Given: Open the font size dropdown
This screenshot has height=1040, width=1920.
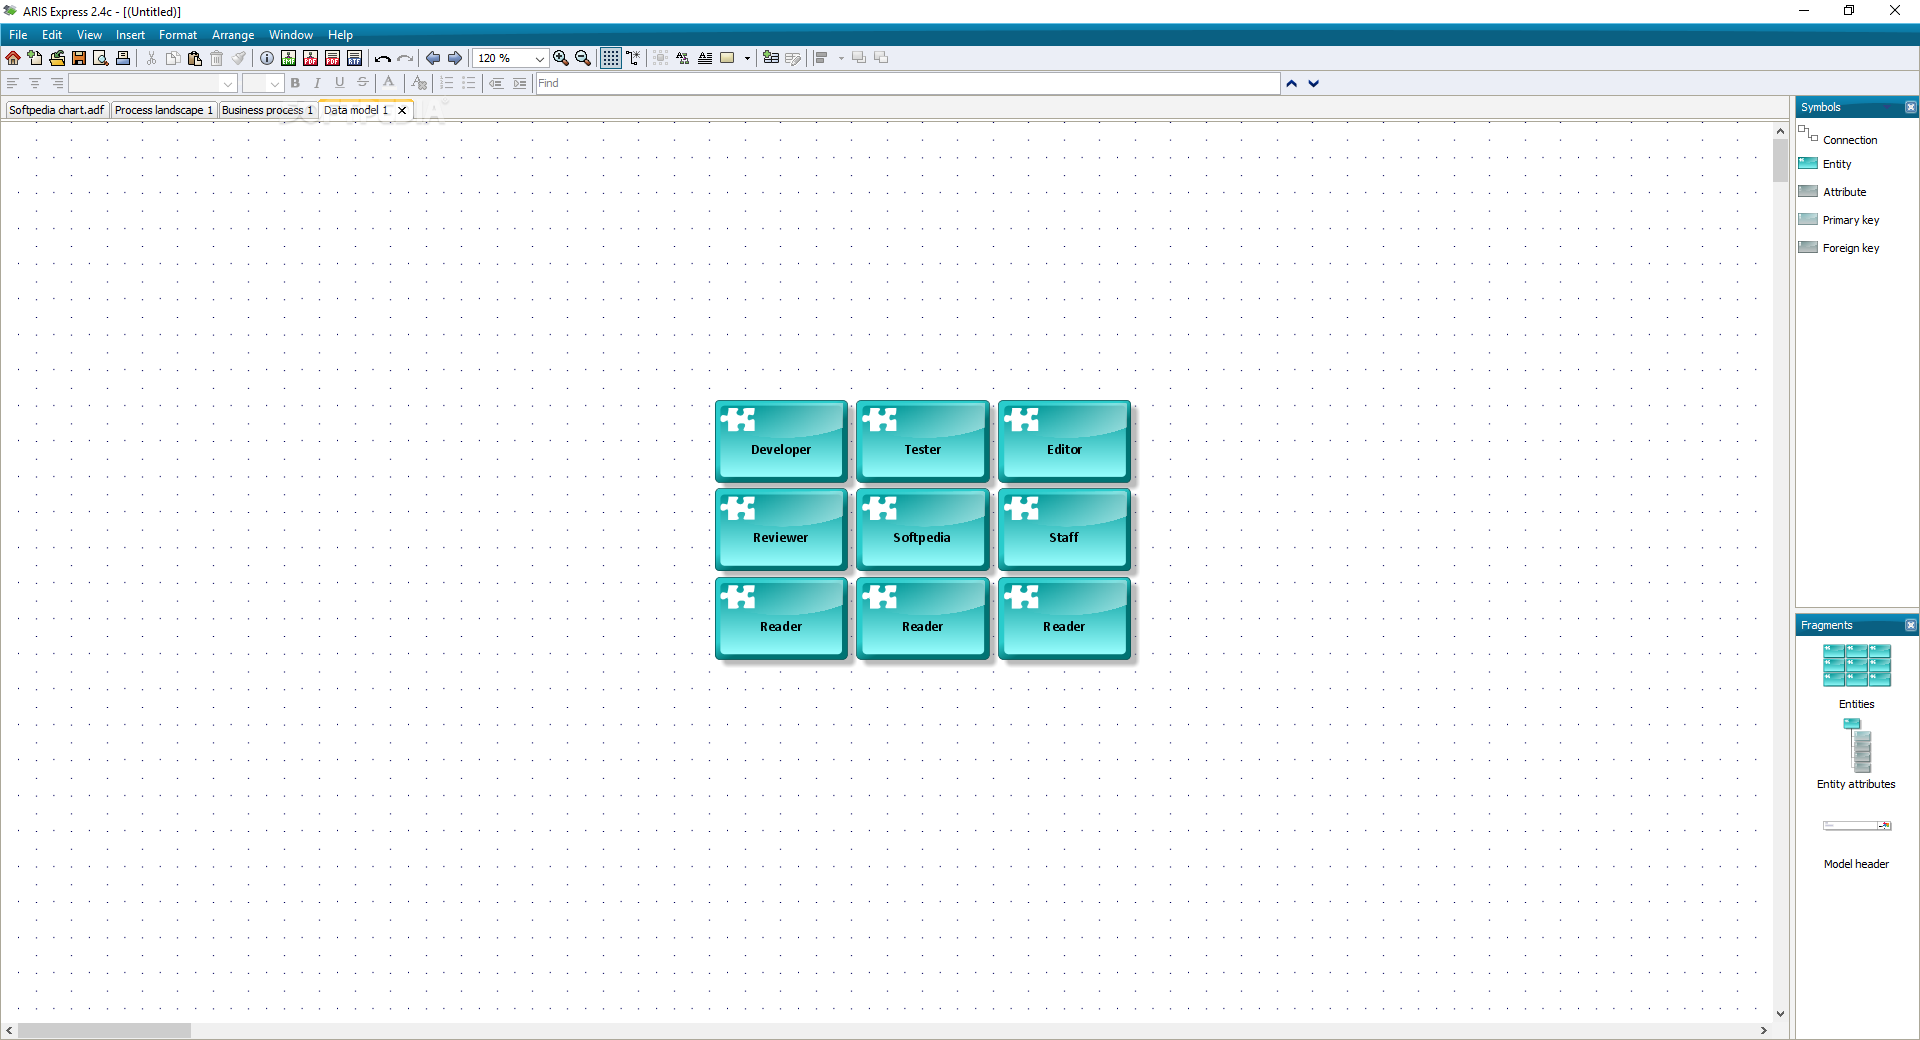Looking at the screenshot, I should tap(275, 84).
